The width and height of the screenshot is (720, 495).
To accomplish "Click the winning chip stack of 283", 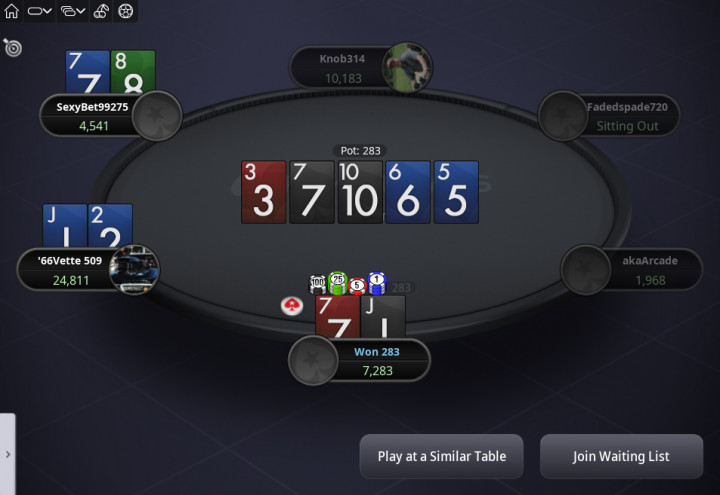I will point(348,283).
